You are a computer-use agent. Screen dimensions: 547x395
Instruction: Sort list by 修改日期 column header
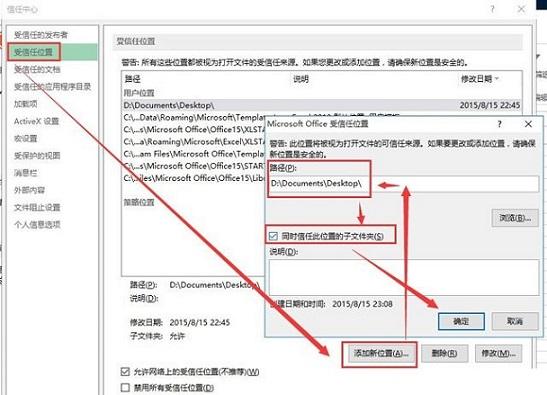[x=479, y=79]
